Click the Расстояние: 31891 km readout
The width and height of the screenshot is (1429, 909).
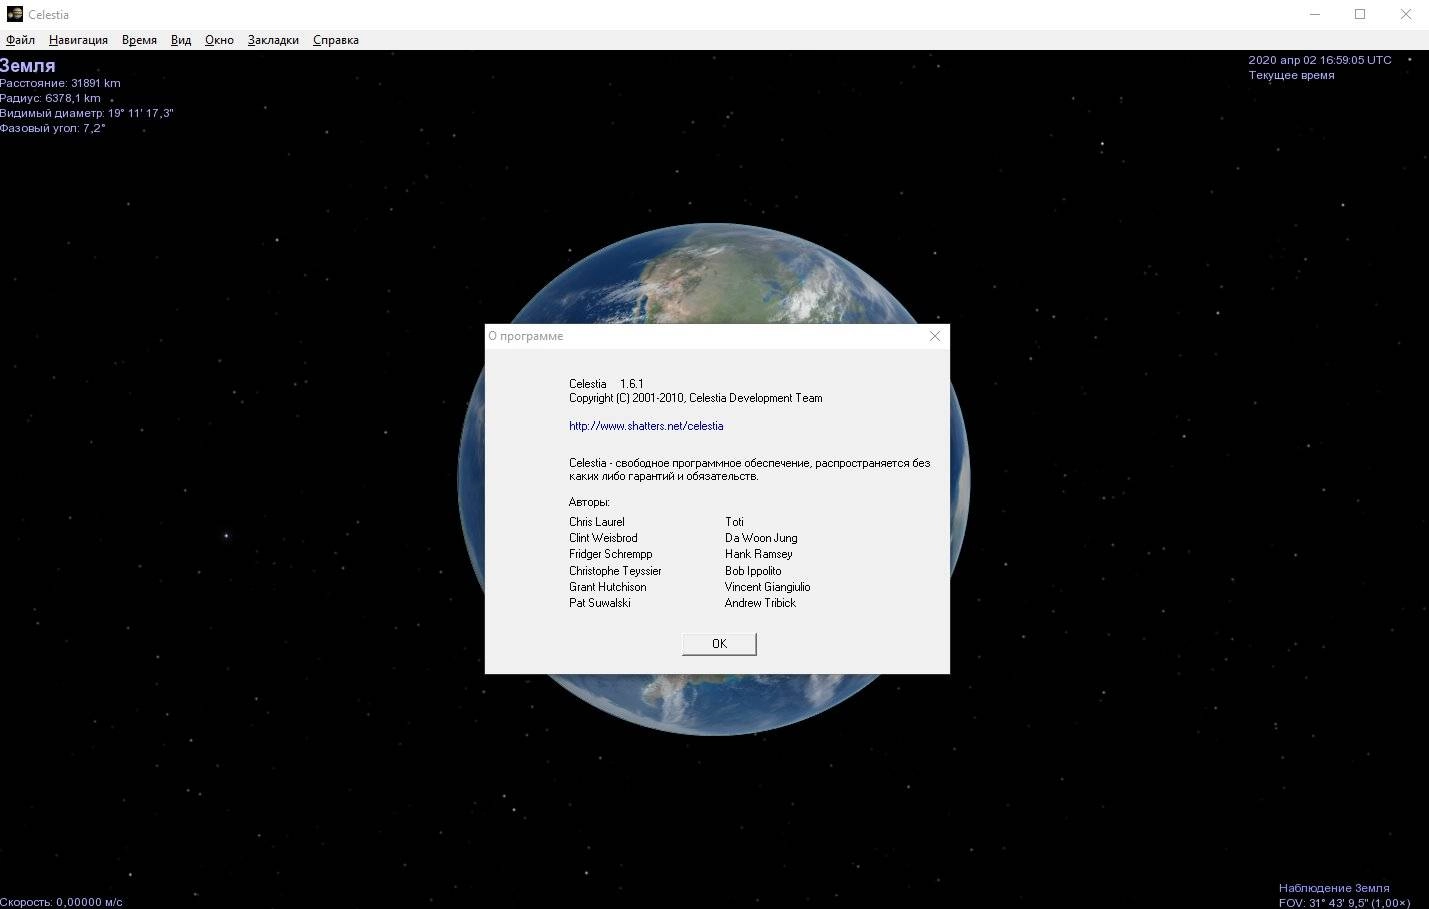(x=60, y=83)
